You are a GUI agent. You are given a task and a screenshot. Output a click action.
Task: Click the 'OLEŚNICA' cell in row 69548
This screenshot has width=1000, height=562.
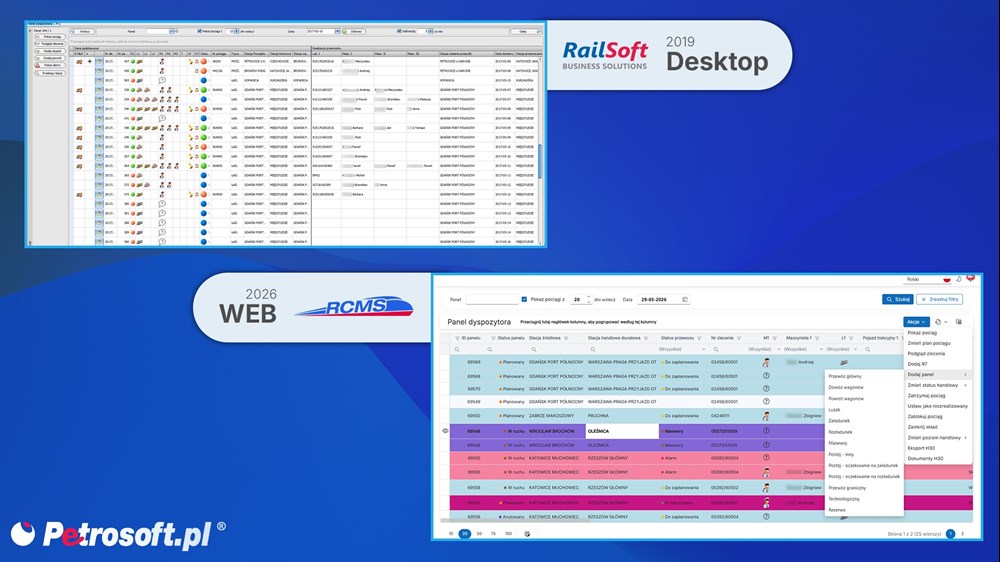click(x=622, y=431)
